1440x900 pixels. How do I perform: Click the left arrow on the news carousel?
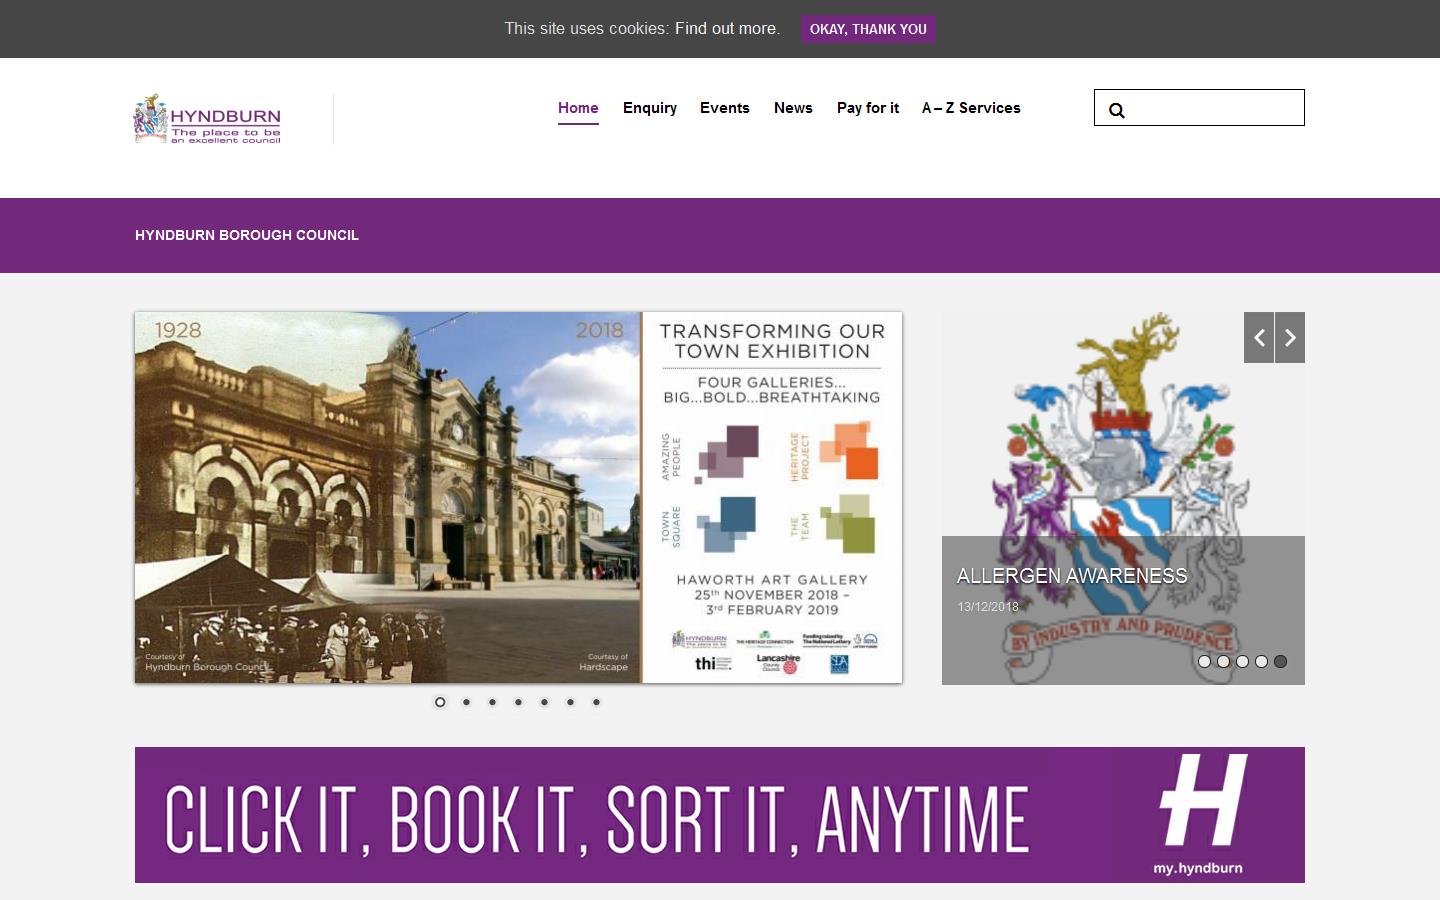coord(1259,337)
